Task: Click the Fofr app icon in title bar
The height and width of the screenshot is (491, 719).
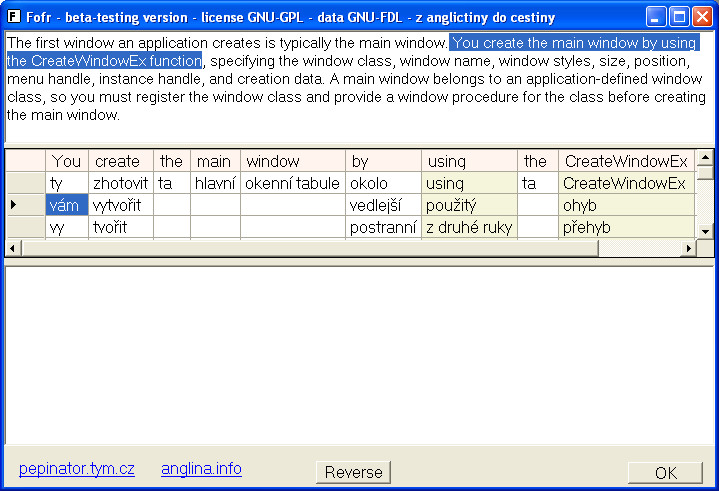Action: point(14,17)
